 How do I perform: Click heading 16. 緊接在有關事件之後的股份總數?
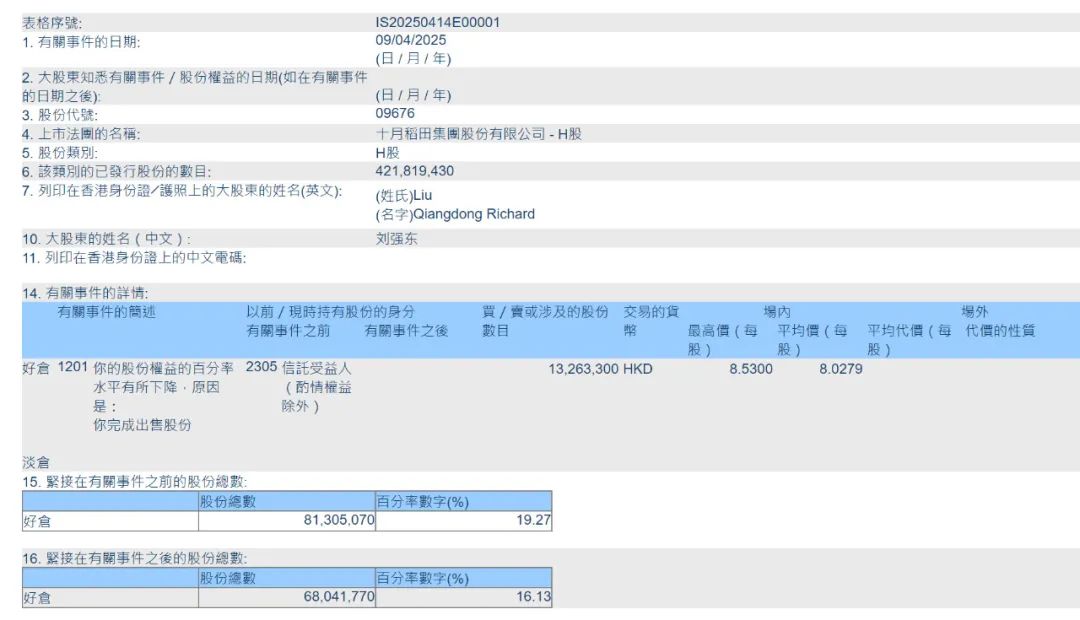(x=134, y=559)
